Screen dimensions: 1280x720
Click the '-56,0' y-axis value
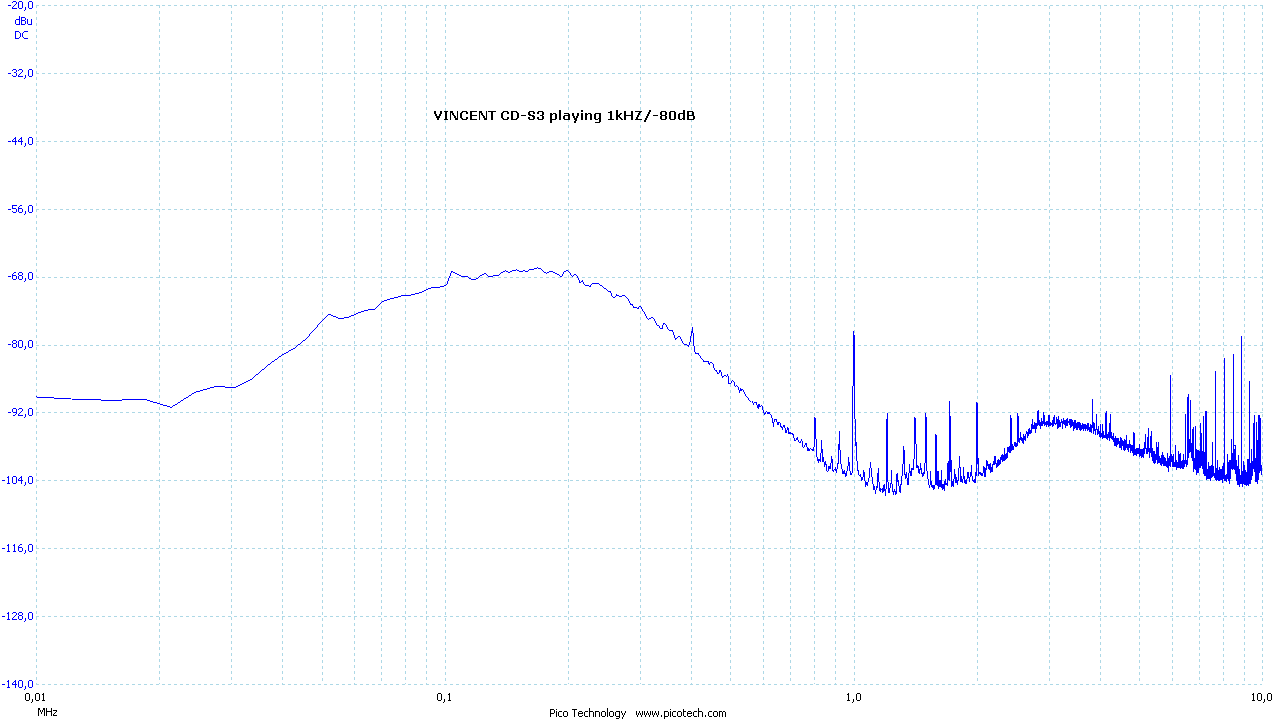[21, 209]
